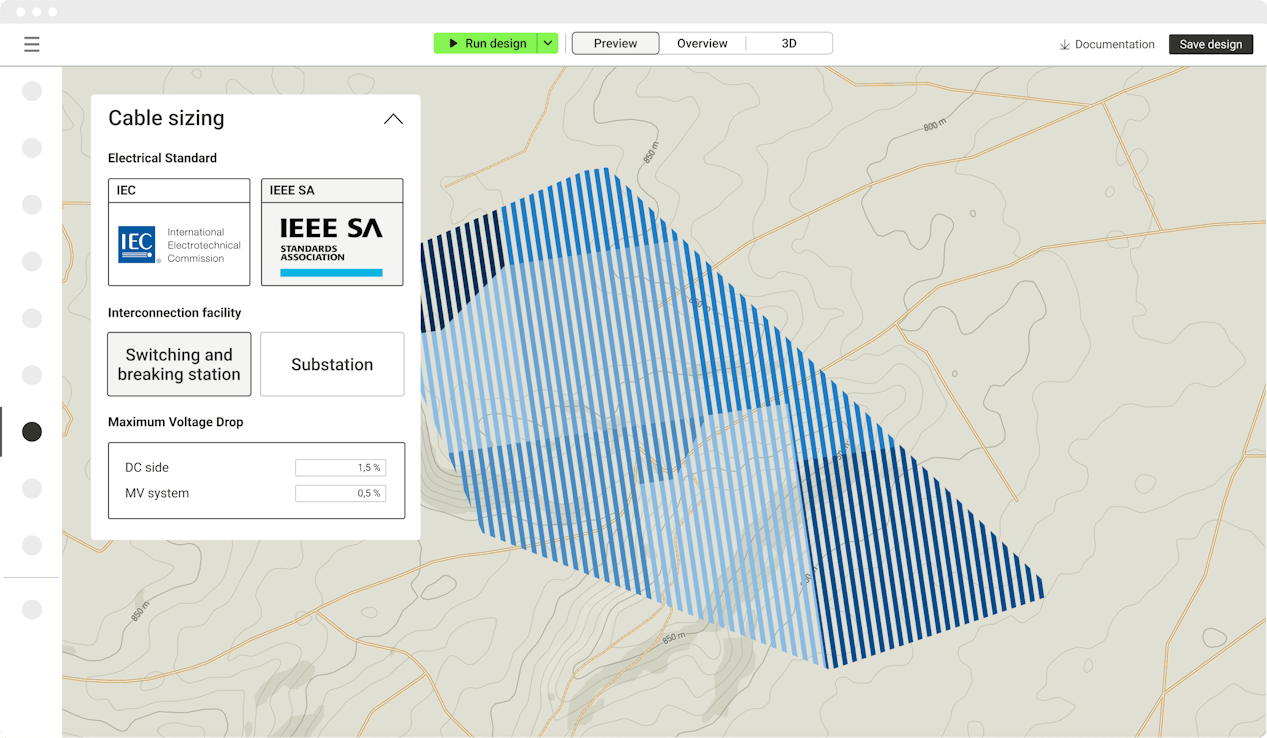Image resolution: width=1267 pixels, height=738 pixels.
Task: Select Switching and breaking station option
Action: tap(179, 364)
